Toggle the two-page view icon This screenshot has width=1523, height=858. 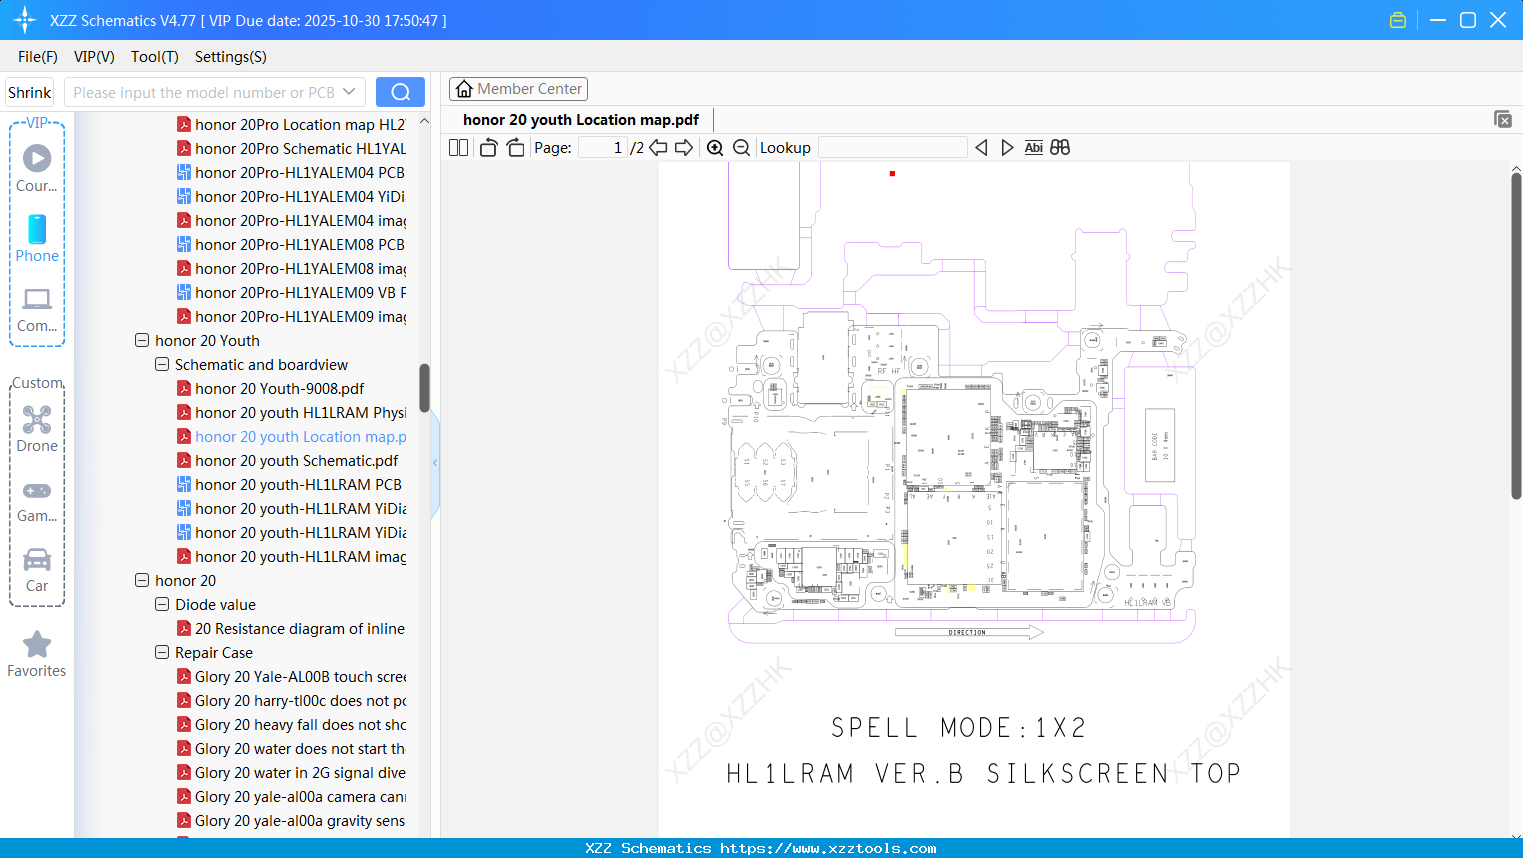(x=458, y=148)
